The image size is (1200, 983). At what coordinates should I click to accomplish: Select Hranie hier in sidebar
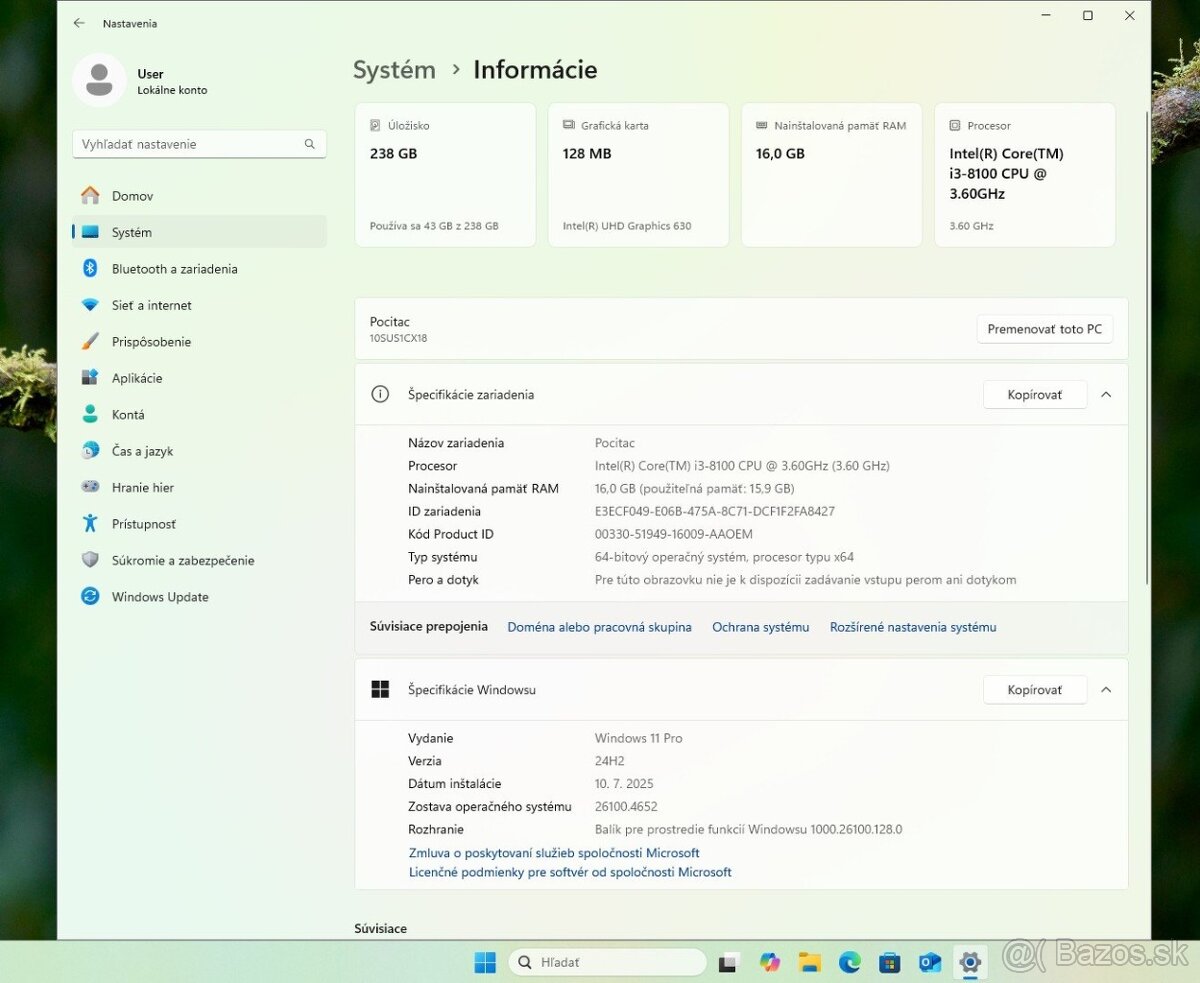[199, 488]
